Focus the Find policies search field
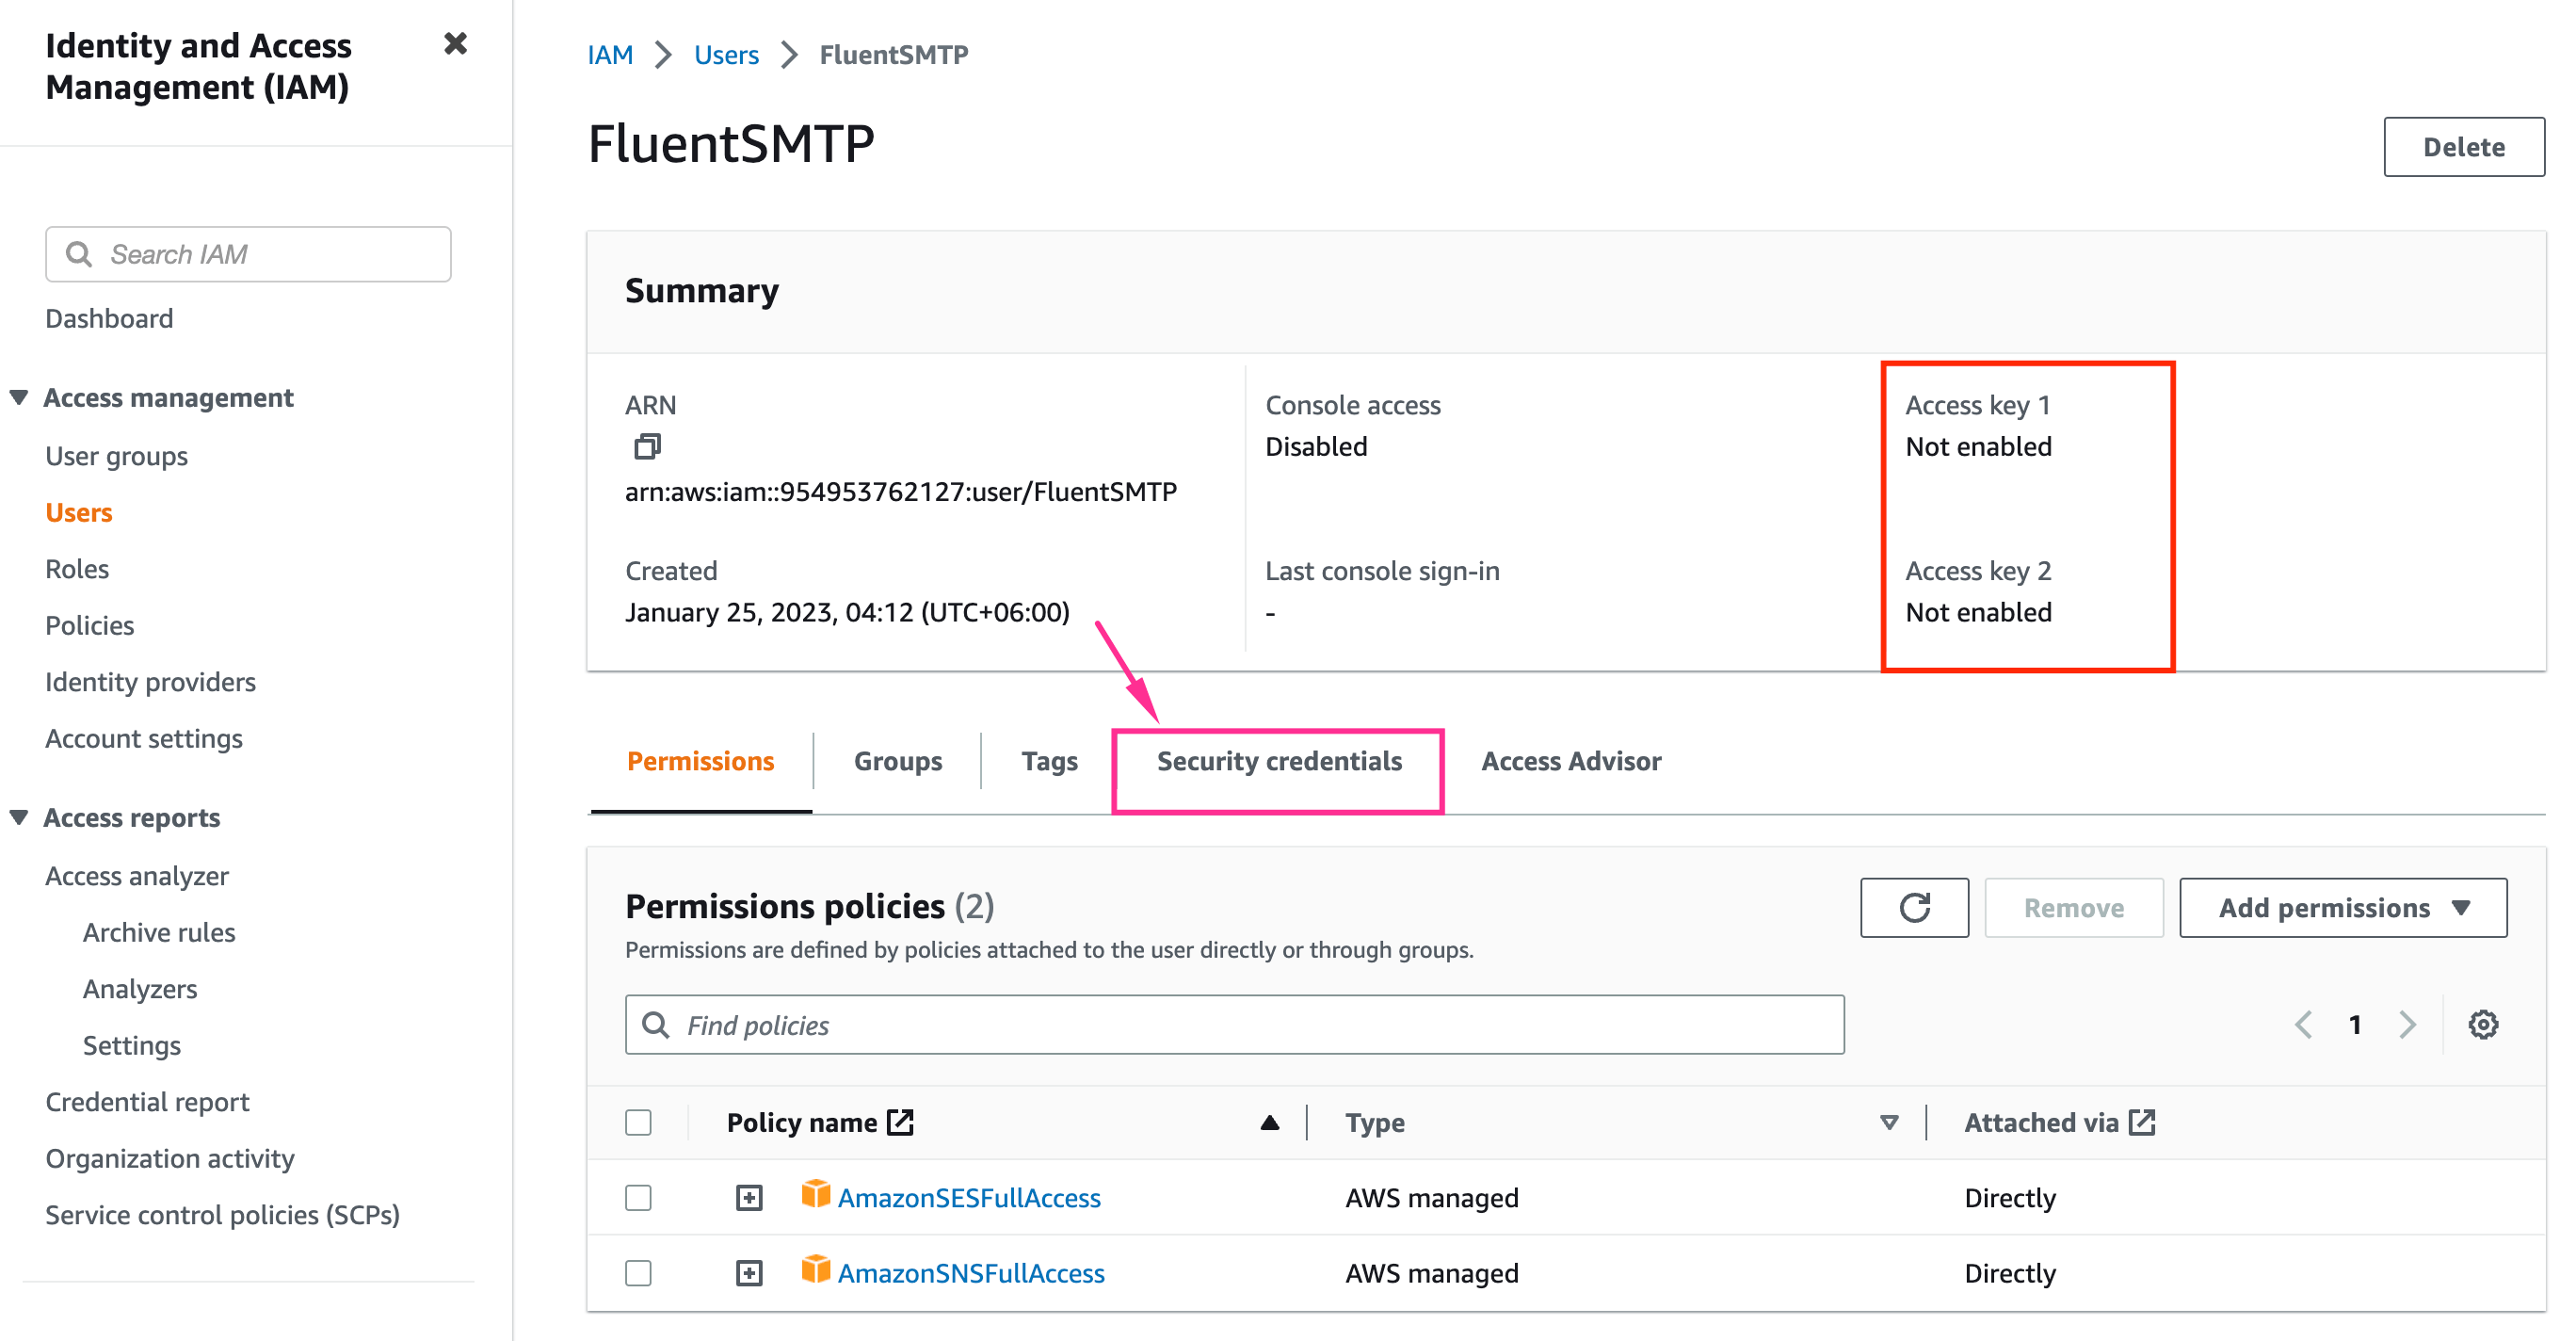Screen dimensions: 2576x1341 1234,1024
